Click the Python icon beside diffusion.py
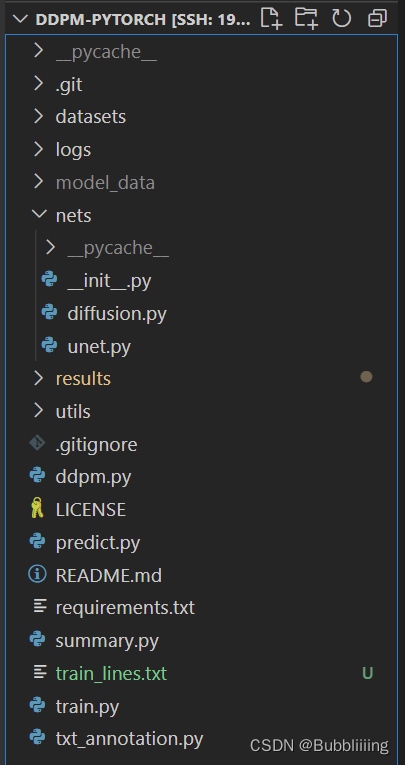Viewport: 405px width, 765px height. tap(49, 313)
